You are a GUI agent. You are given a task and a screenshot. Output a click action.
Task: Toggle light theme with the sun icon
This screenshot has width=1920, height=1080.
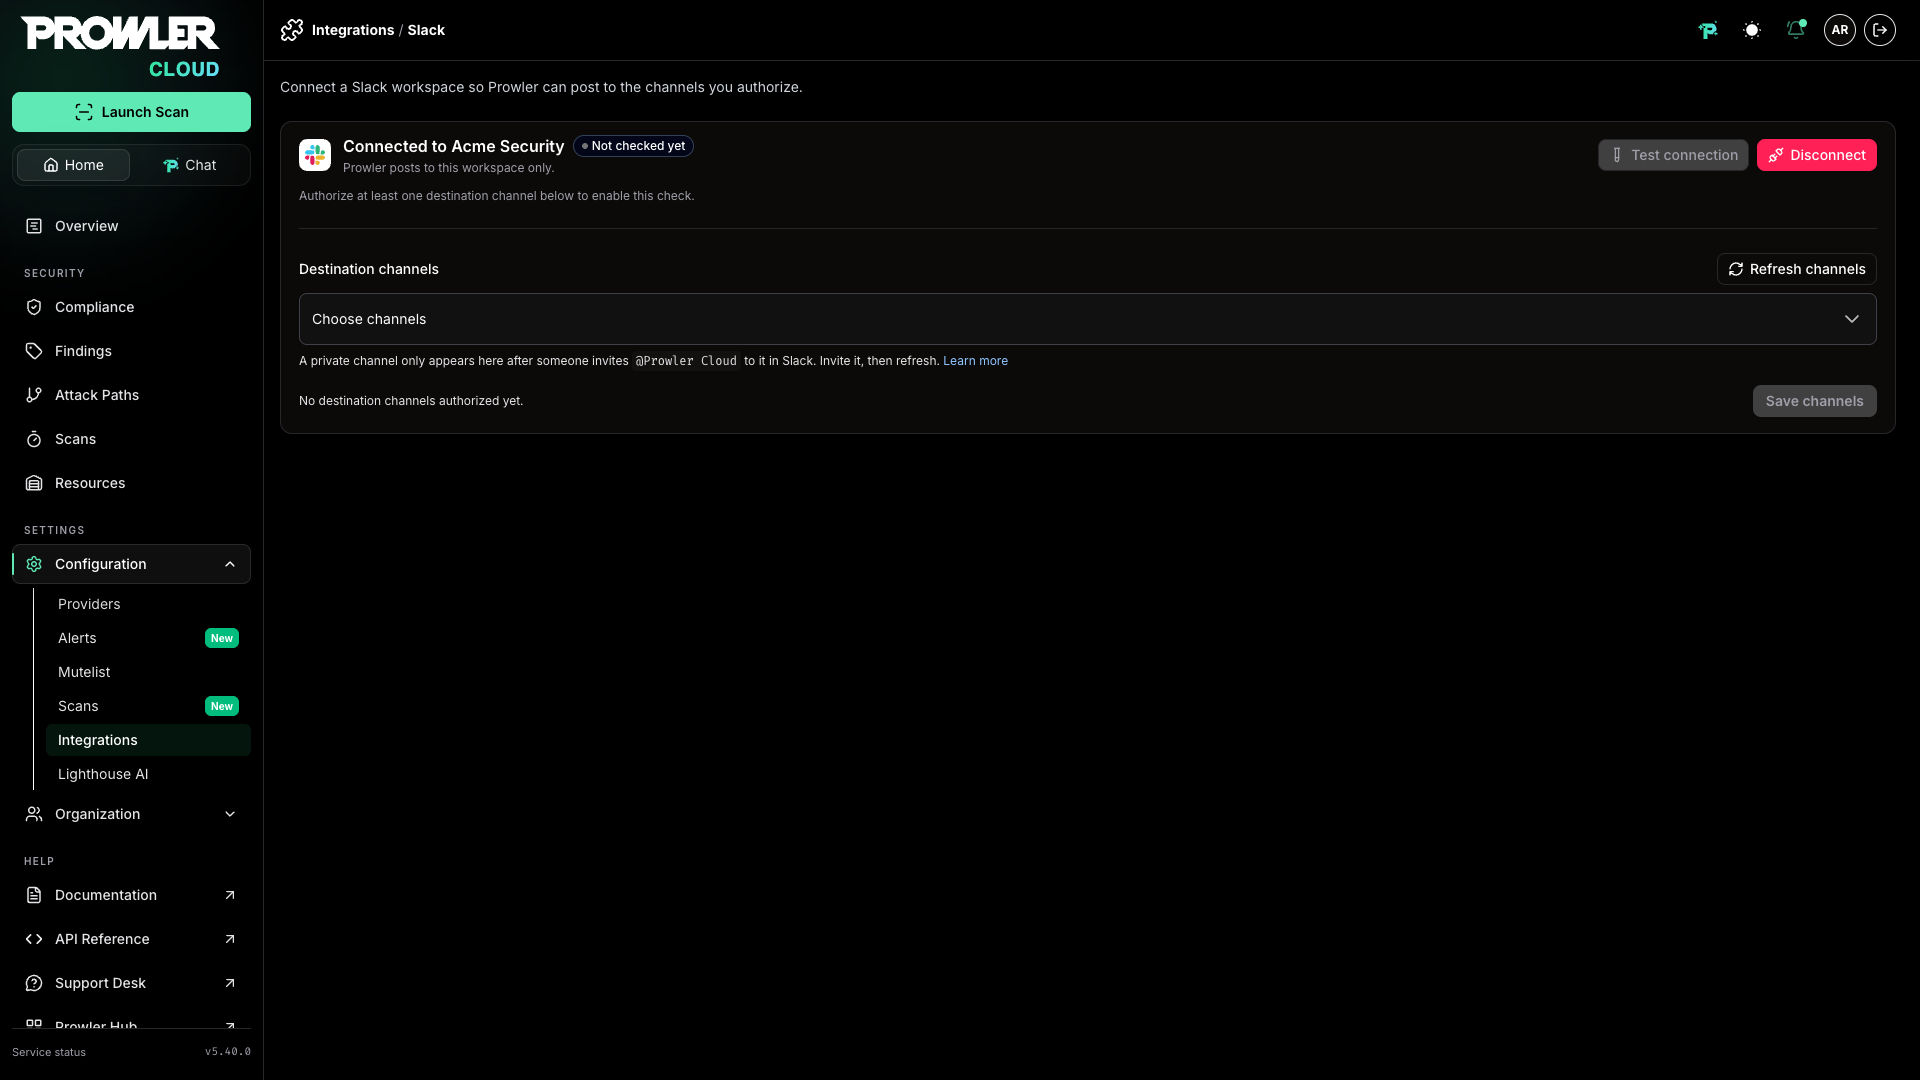(x=1752, y=30)
